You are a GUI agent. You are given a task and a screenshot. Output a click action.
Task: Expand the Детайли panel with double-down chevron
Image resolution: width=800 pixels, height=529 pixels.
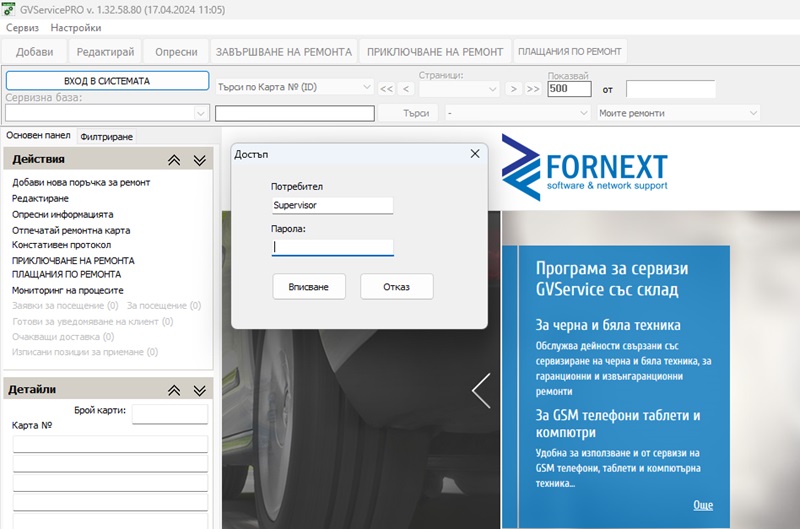click(x=199, y=390)
